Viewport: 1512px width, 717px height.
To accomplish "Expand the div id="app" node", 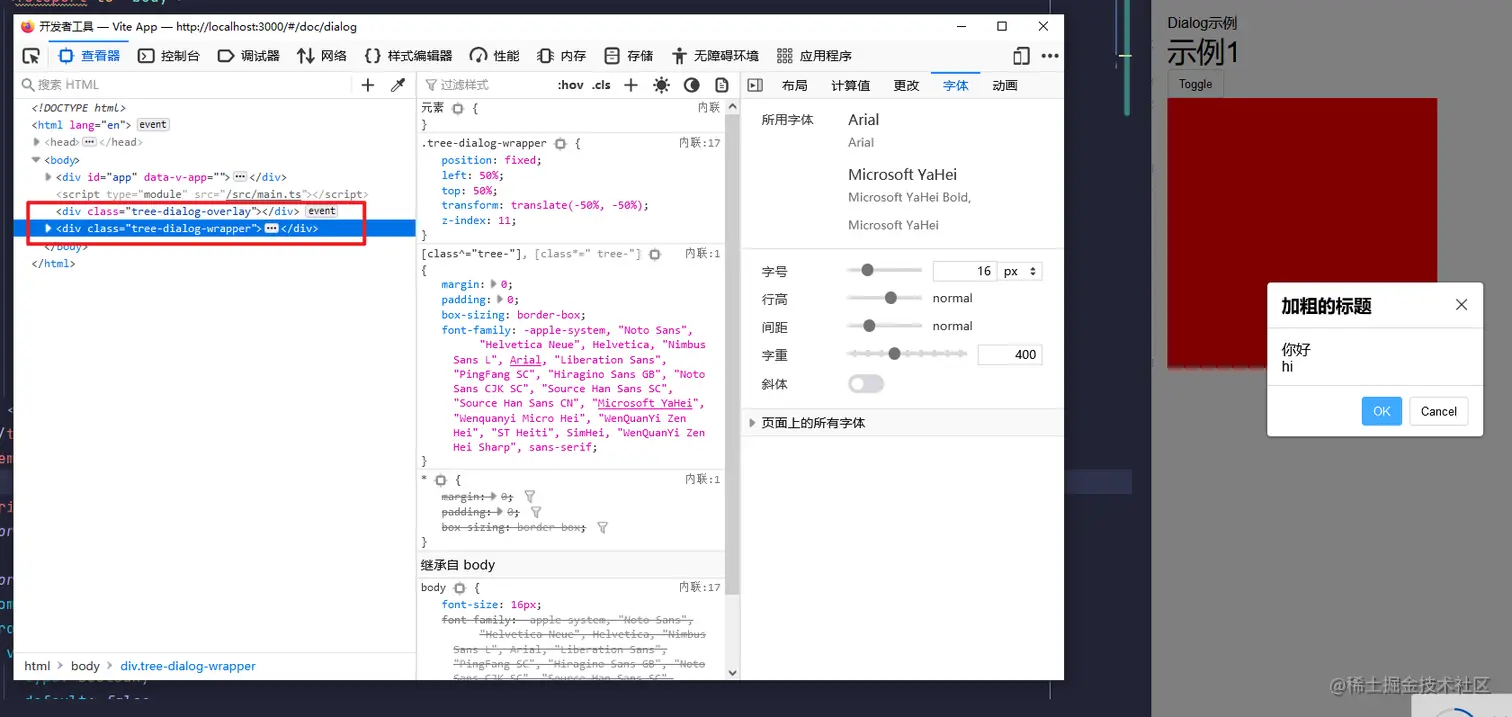I will [x=49, y=177].
